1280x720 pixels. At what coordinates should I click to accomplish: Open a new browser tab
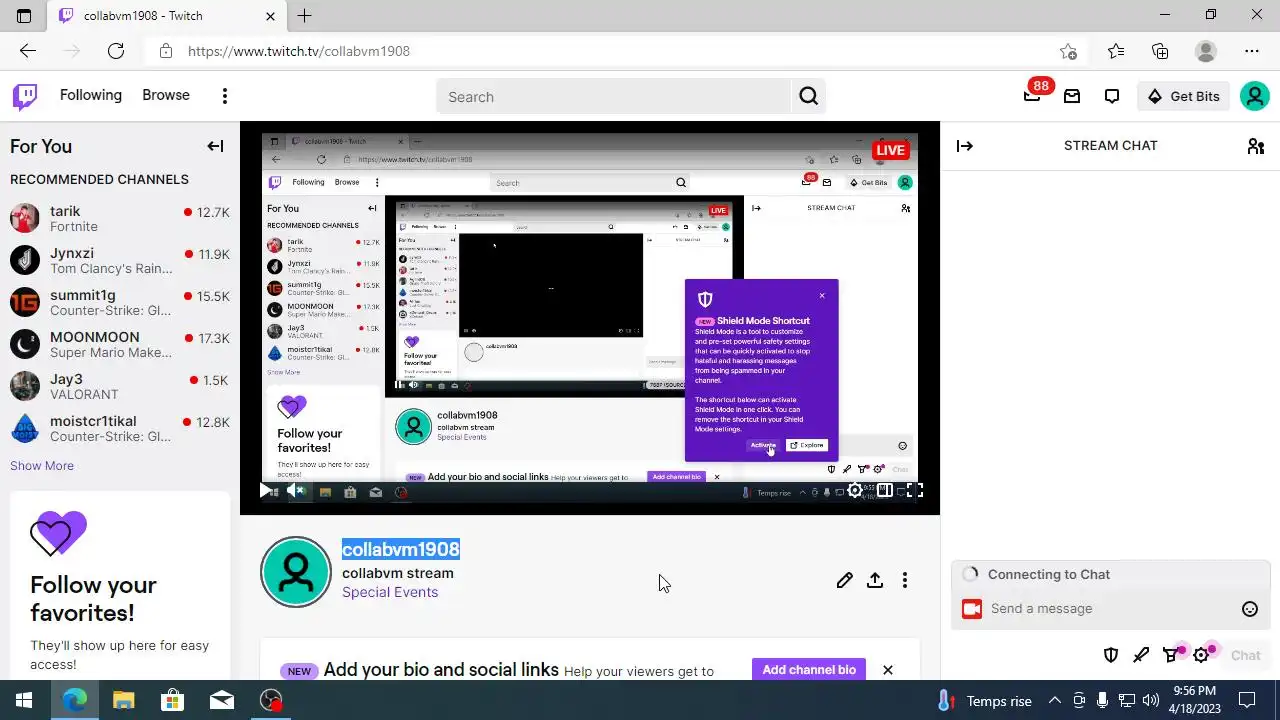pyautogui.click(x=304, y=16)
